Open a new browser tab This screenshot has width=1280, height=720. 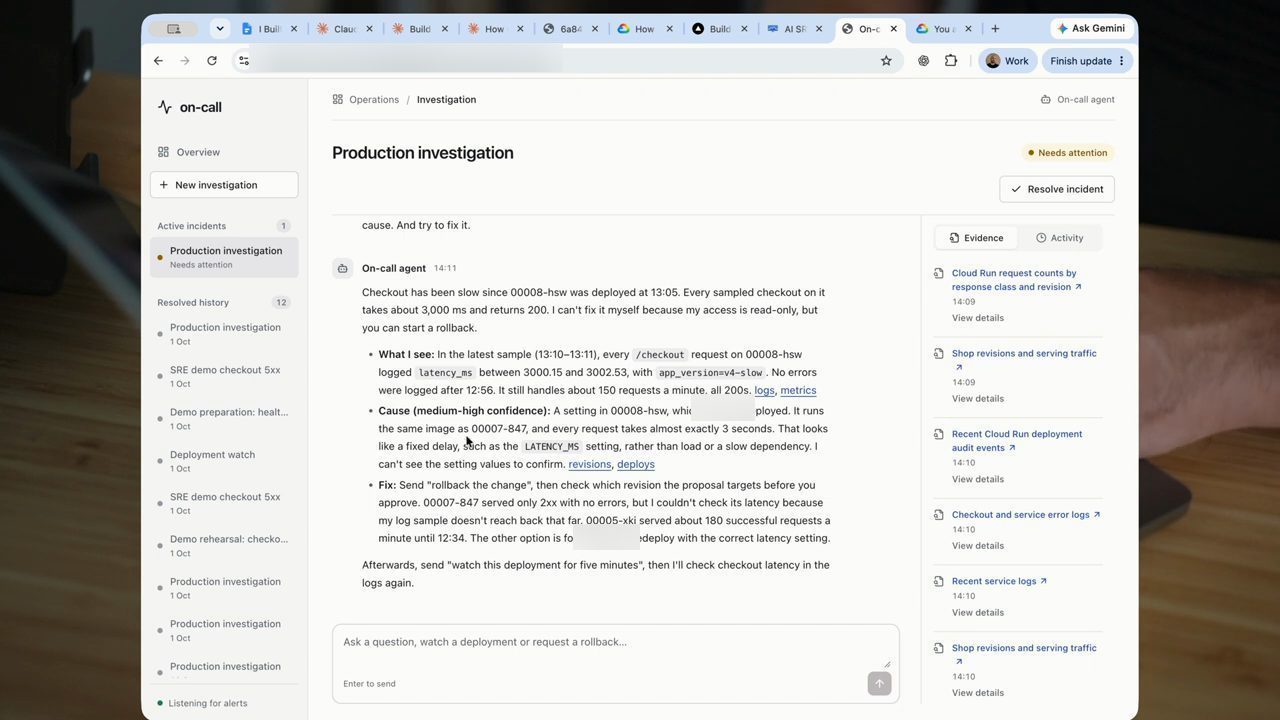[x=995, y=29]
